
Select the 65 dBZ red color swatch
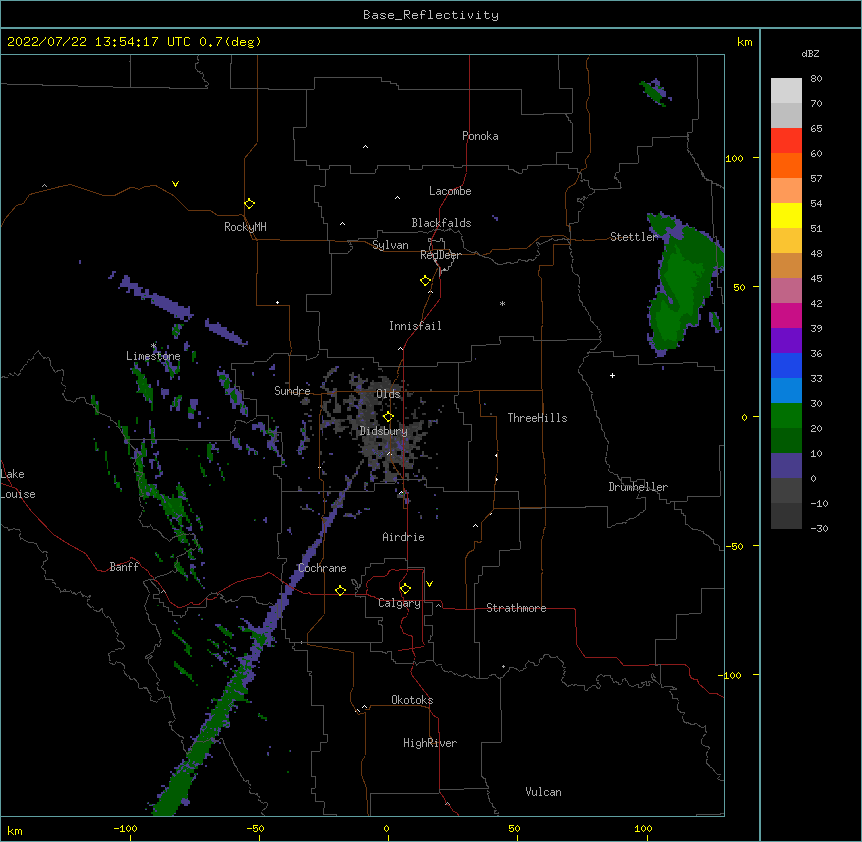point(786,140)
